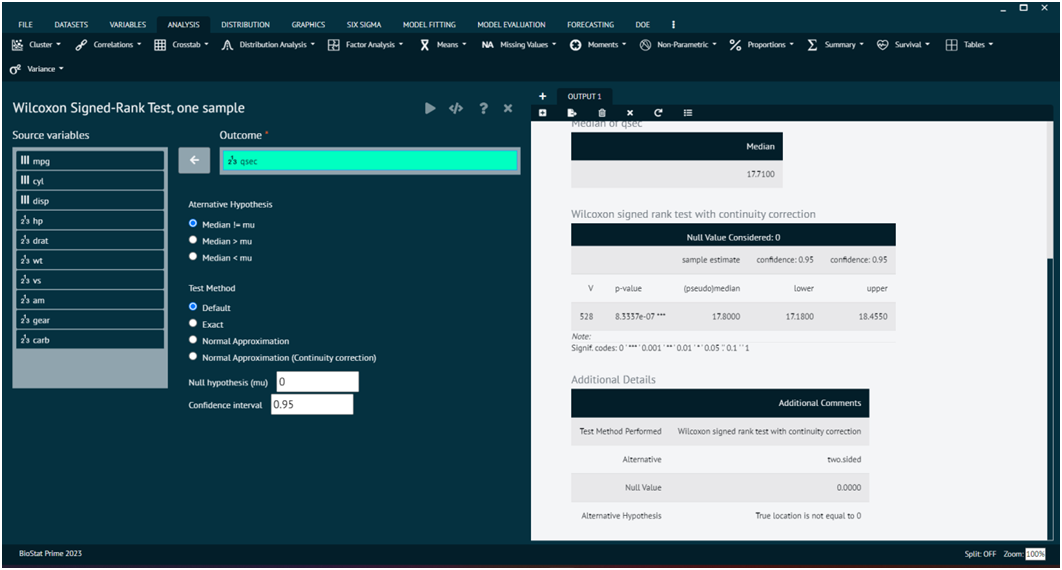Click Split: OFF in the status bar
The image size is (1062, 570).
tap(980, 554)
